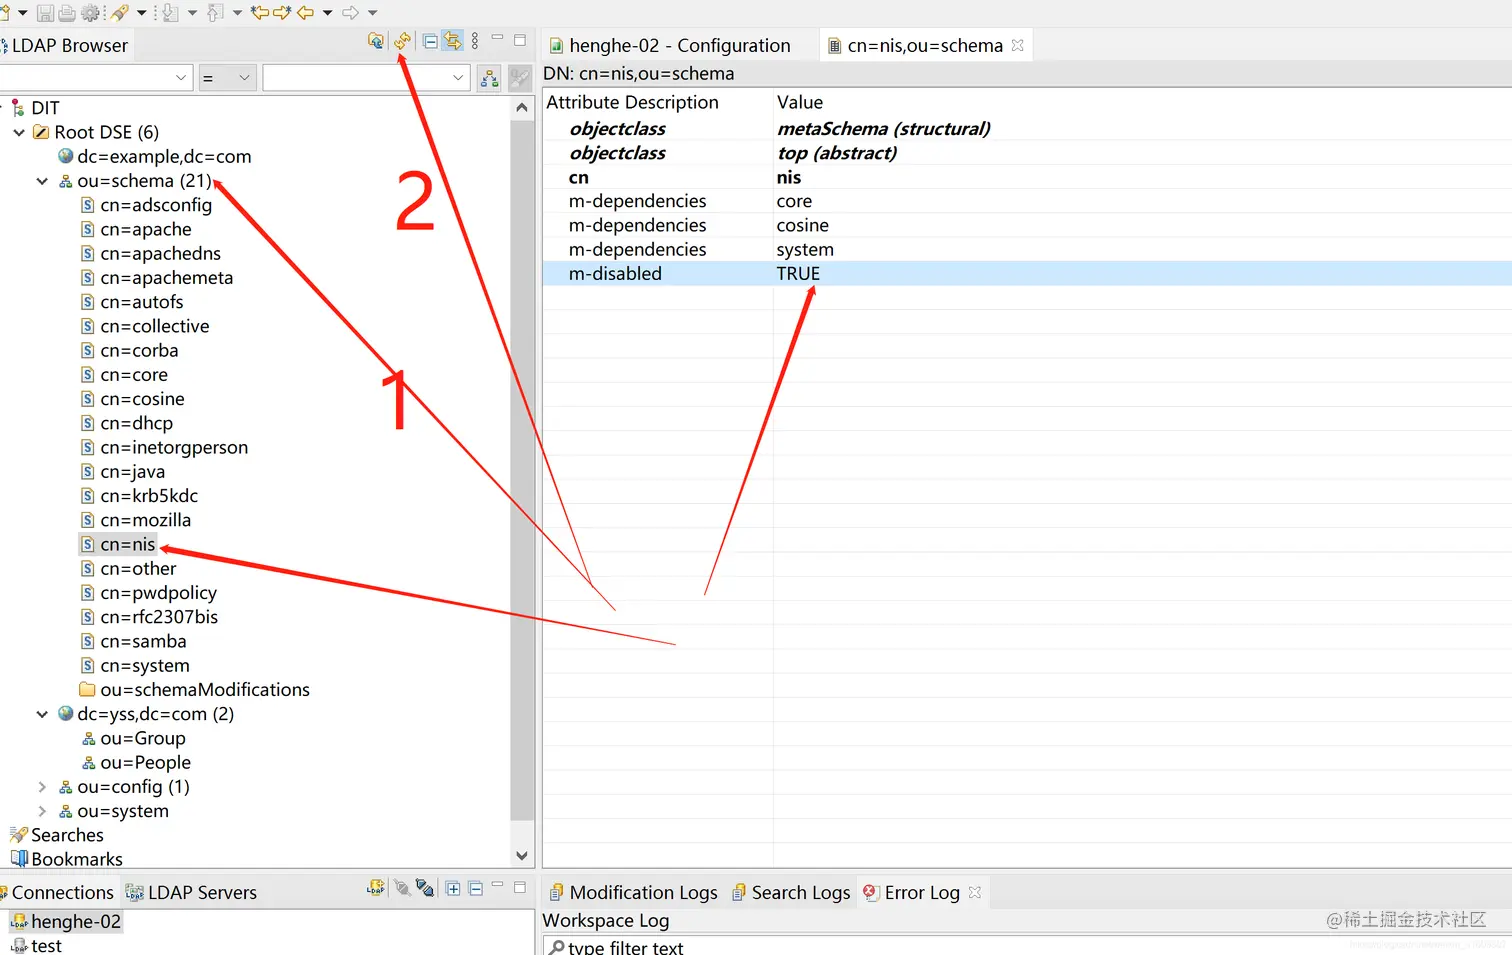Open the Connections tab
The width and height of the screenshot is (1512, 955).
tap(62, 892)
